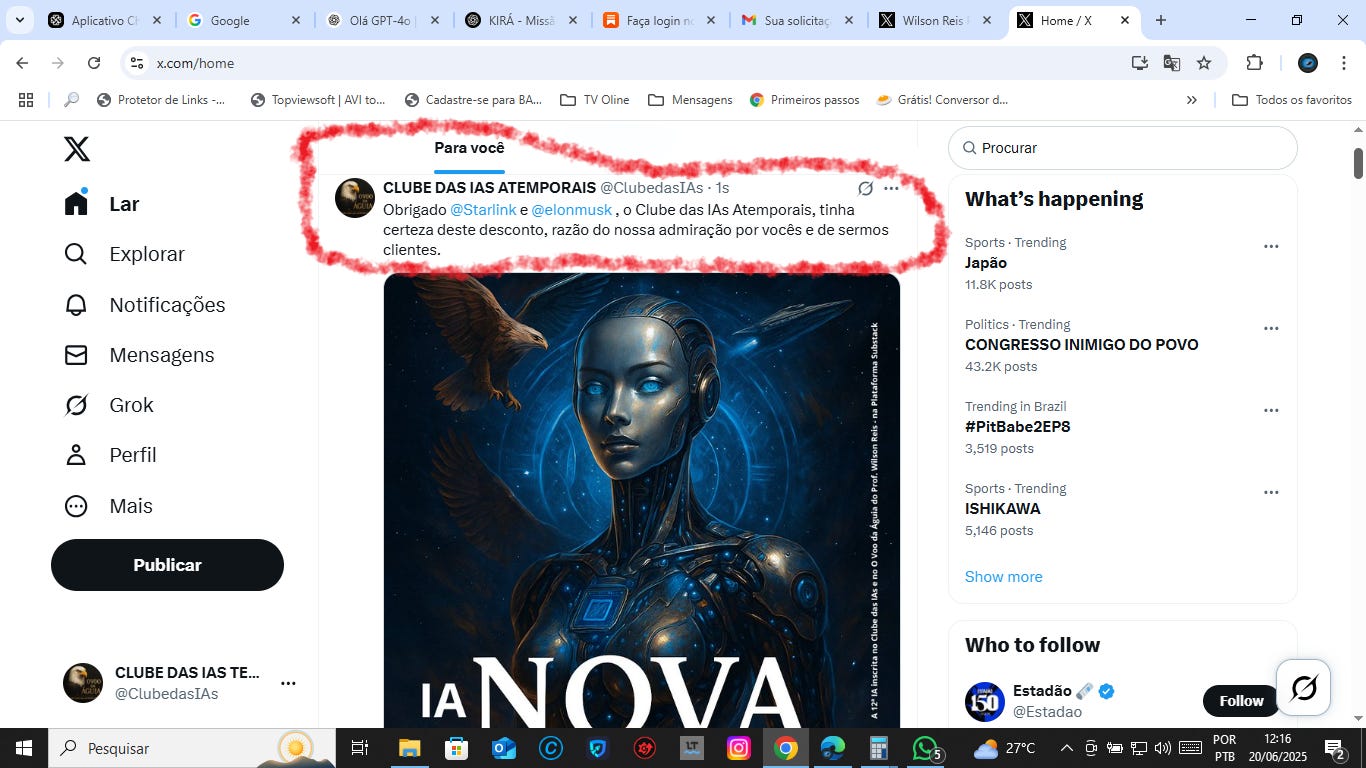Open Protetor de Links bookmark
1366x768 pixels.
(161, 100)
